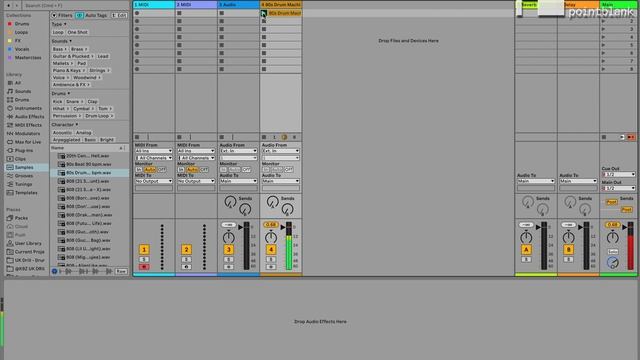Screen dimensions: 640x360
Task: Open the Sounds category in Library
Action: click(x=23, y=91)
